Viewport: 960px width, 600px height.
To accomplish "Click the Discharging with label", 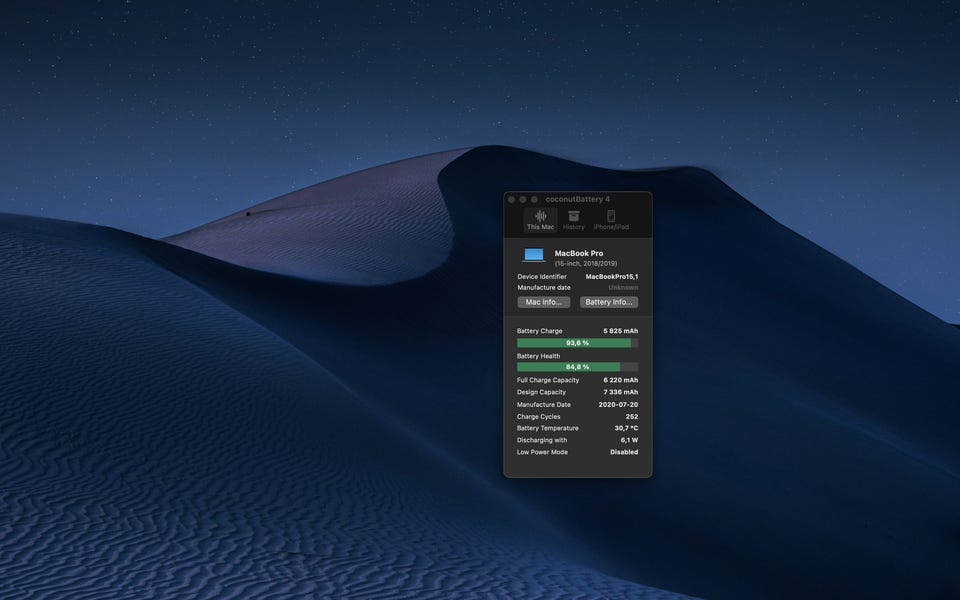I will click(x=542, y=440).
